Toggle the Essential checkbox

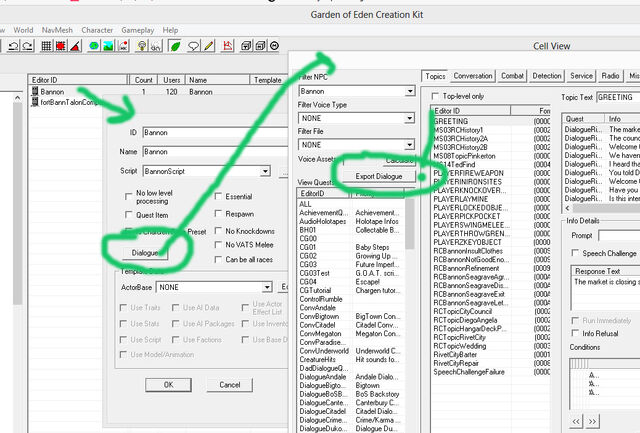[218, 196]
